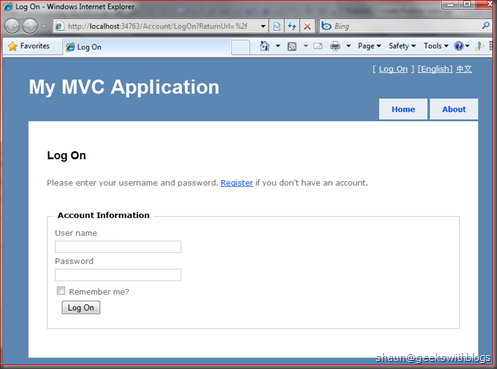This screenshot has width=497, height=369.
Task: Expand the Help dropdown arrow
Action: point(467,46)
